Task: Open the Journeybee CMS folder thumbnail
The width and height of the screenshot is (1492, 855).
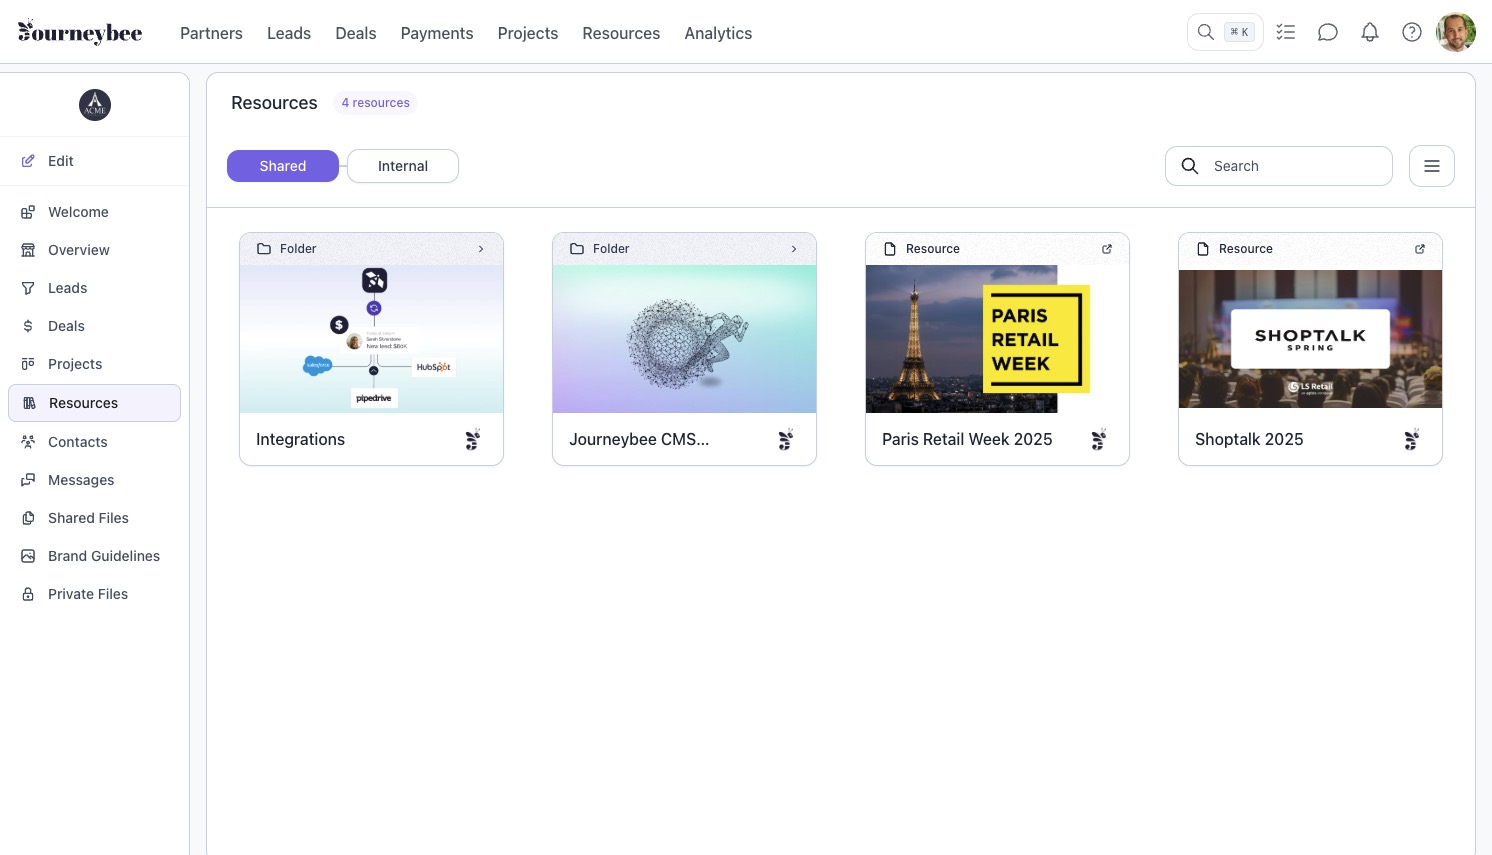Action: 684,339
